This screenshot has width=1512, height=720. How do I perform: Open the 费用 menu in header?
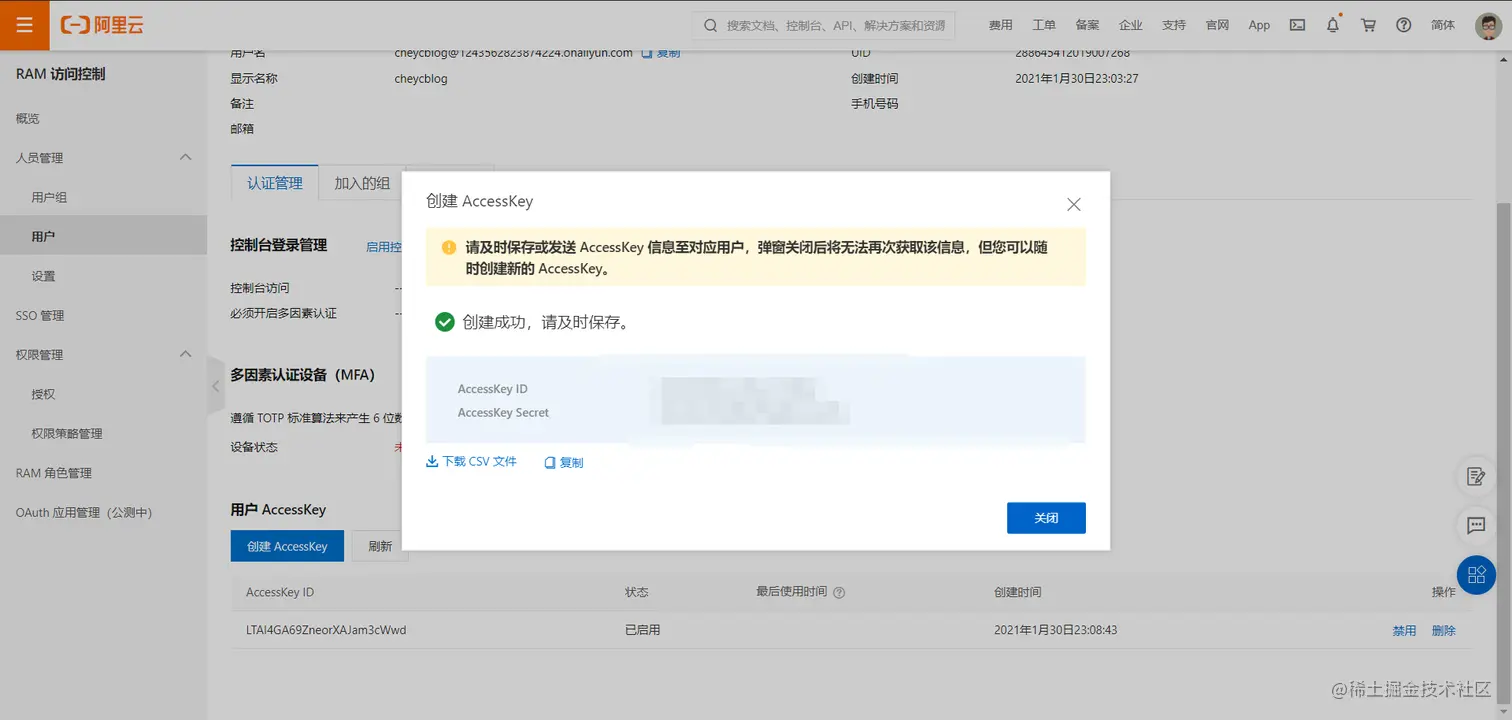click(x=1000, y=25)
